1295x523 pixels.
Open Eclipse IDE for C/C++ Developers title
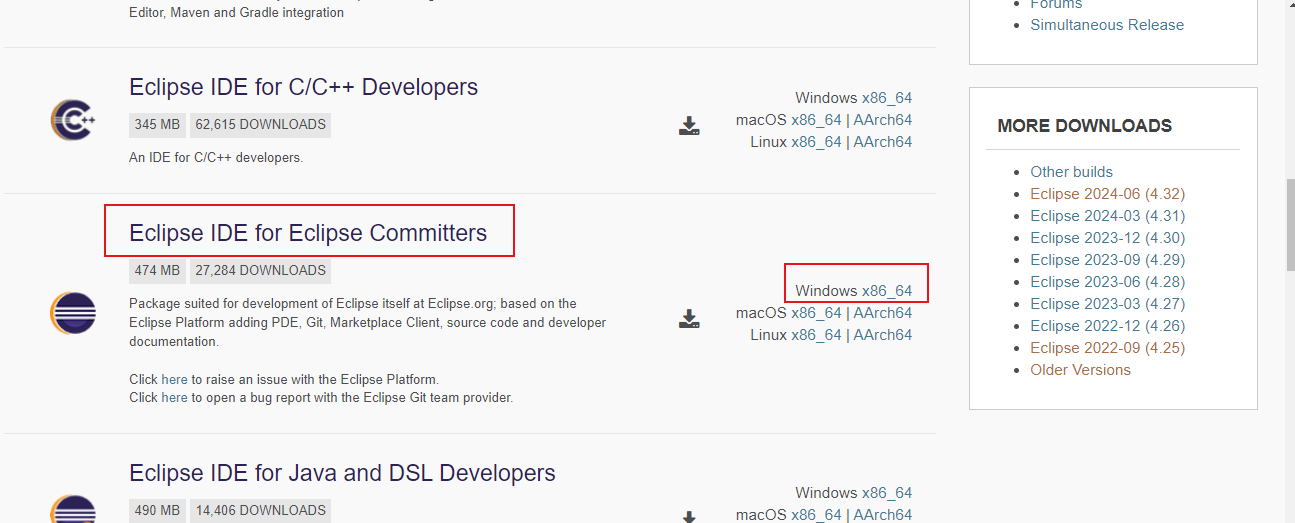(304, 87)
